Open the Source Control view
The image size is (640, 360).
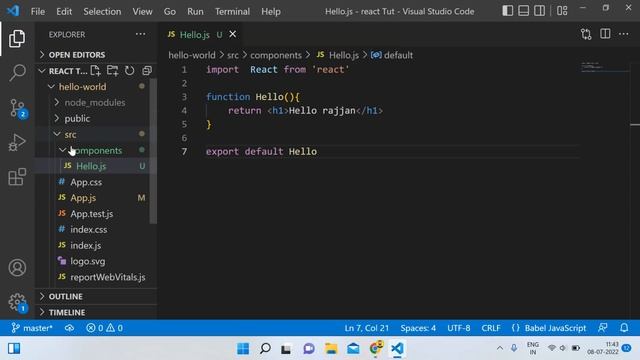(17, 108)
